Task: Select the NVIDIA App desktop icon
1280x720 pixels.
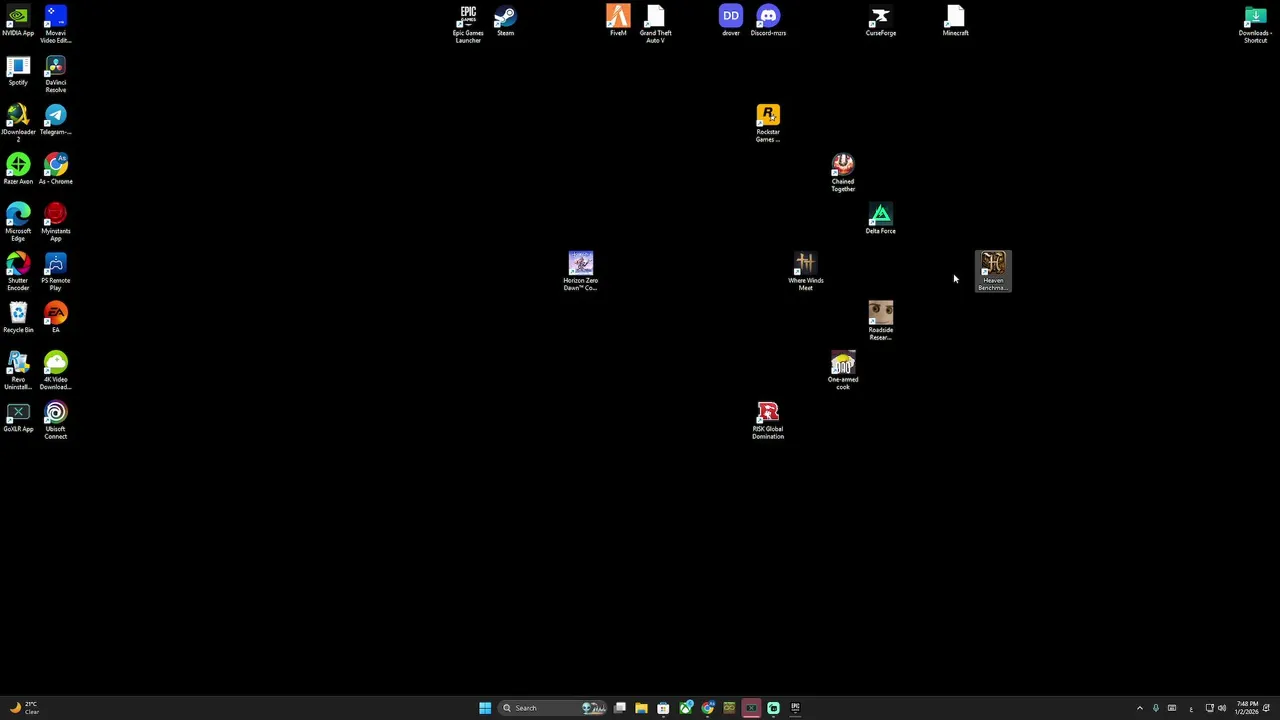Action: point(18,22)
